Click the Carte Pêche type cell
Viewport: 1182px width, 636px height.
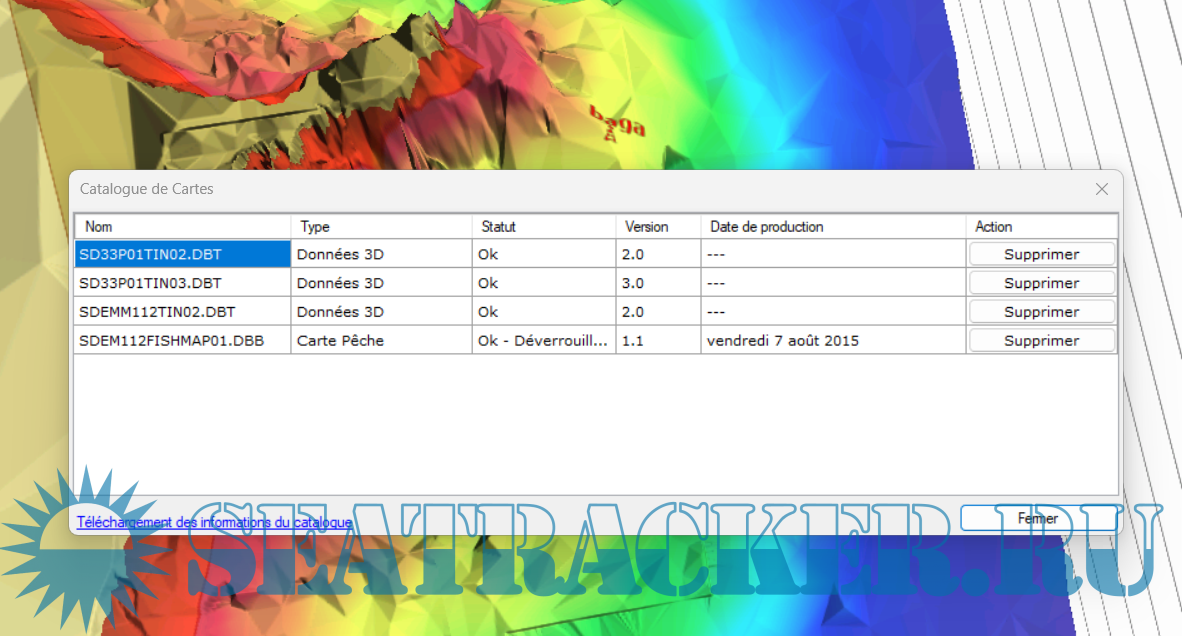(340, 341)
